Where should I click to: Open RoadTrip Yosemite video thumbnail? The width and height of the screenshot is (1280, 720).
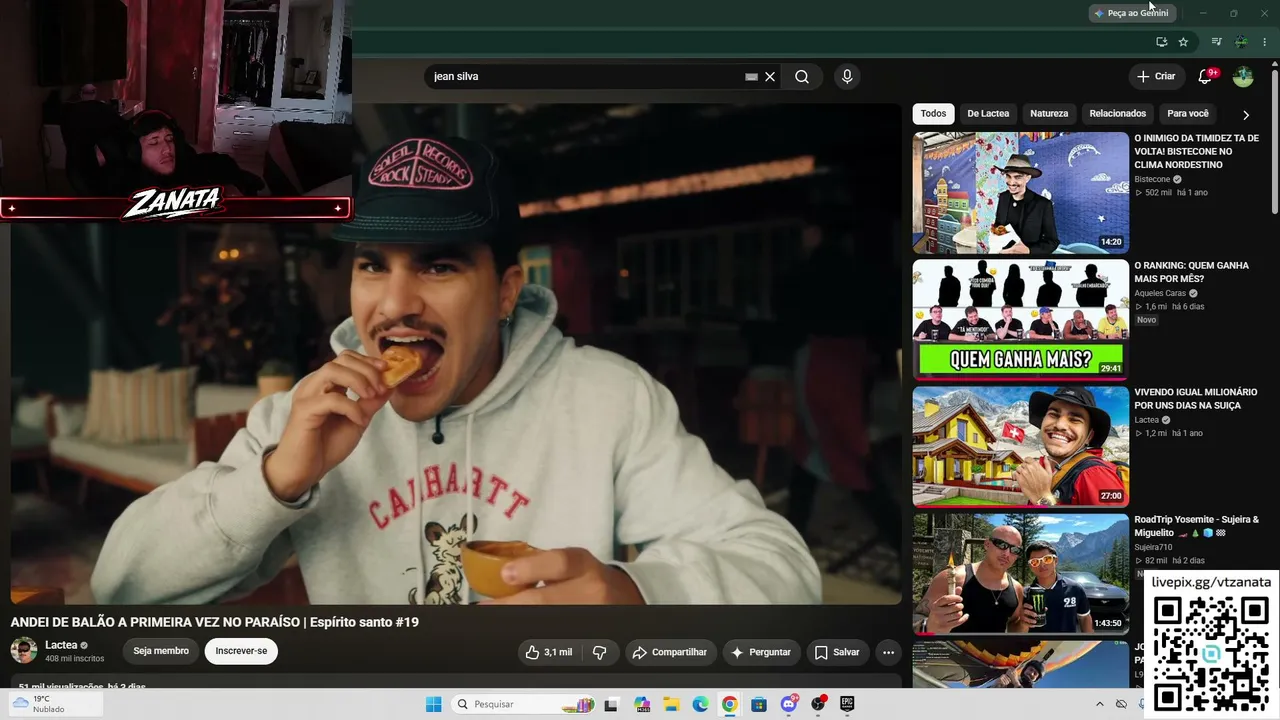(1020, 574)
